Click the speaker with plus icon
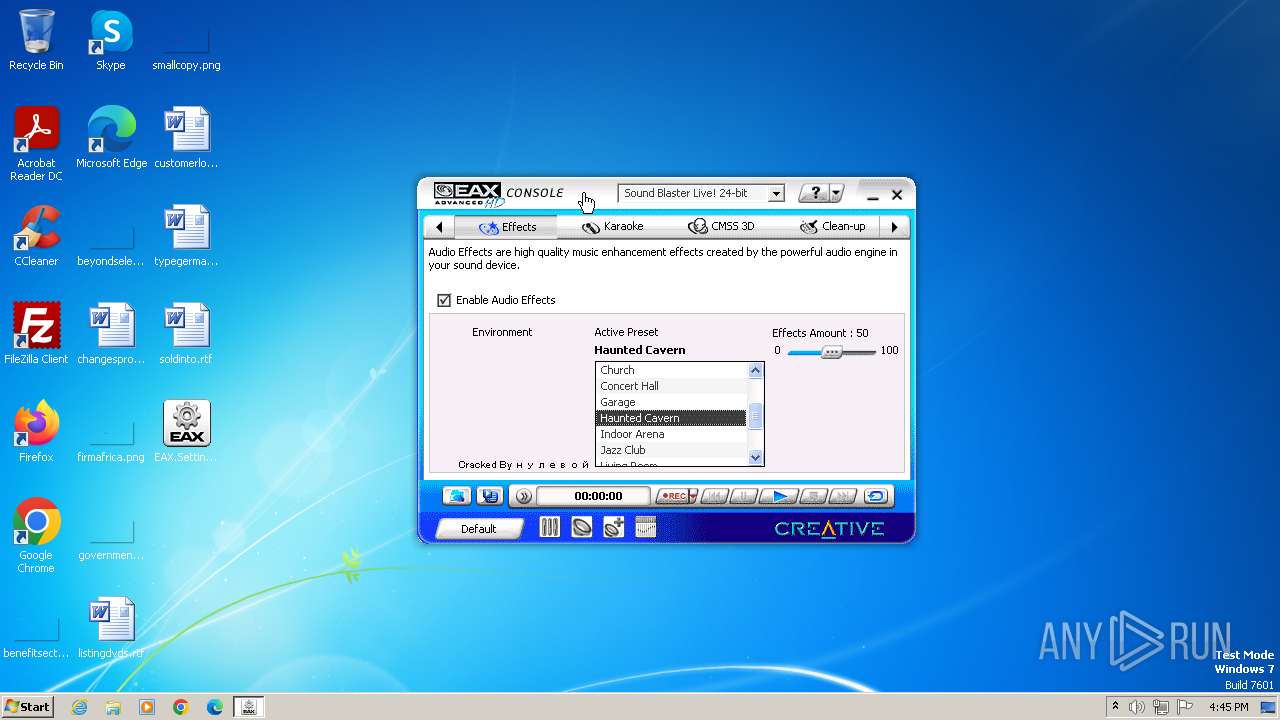1280x720 pixels. tap(614, 528)
